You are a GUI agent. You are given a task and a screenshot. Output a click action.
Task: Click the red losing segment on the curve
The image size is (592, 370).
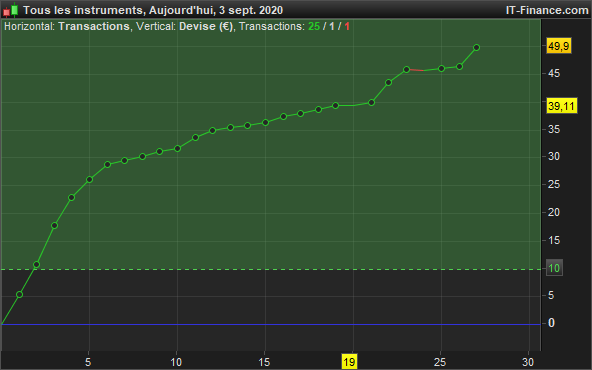(x=416, y=70)
